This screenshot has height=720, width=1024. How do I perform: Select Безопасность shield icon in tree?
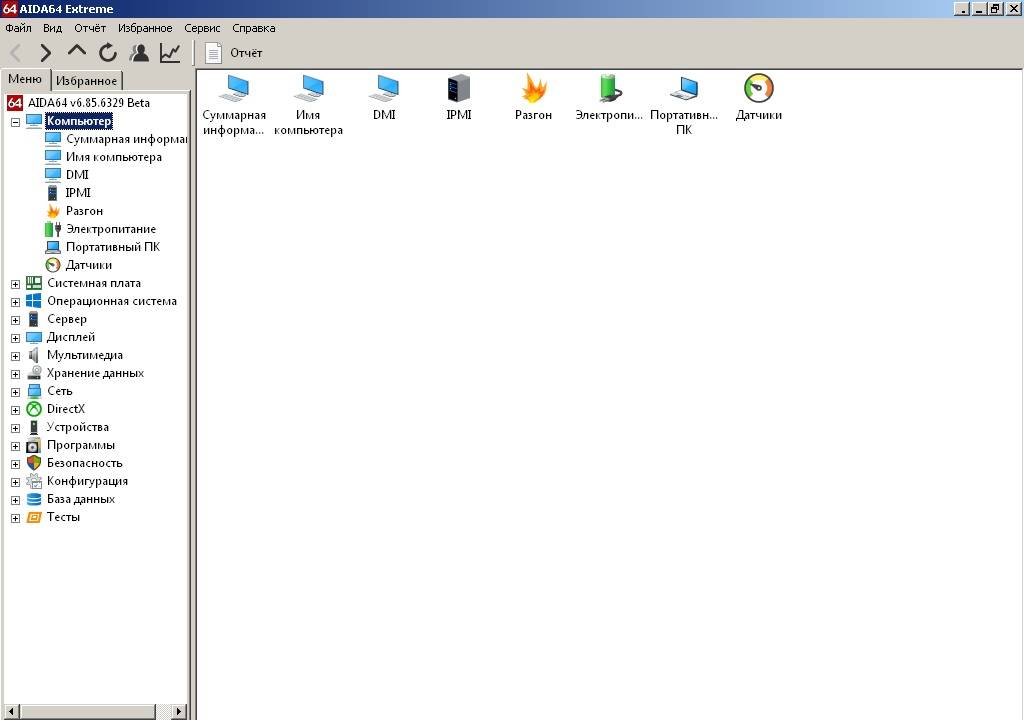click(34, 463)
